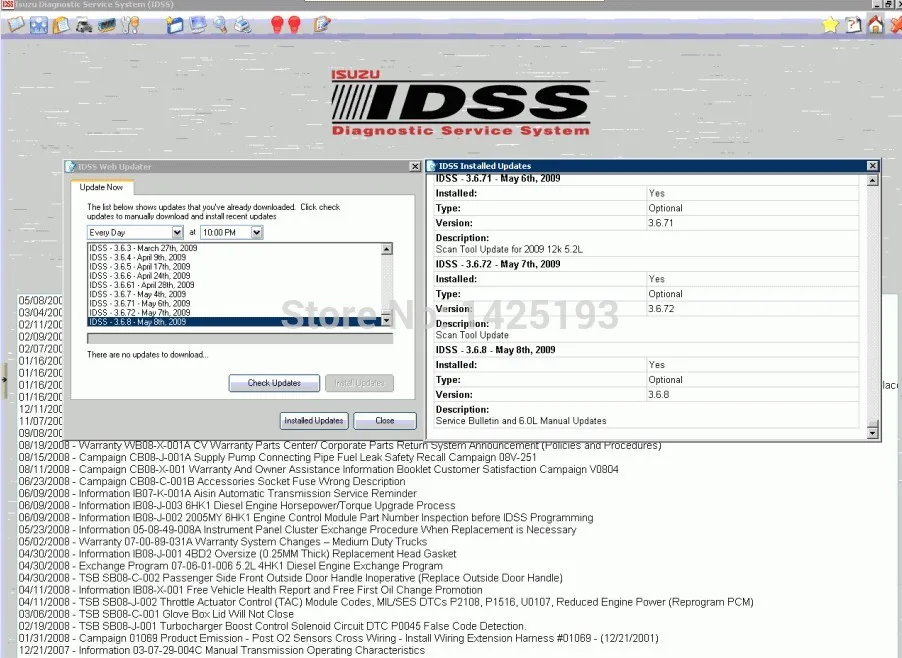Viewport: 902px width, 658px height.
Task: Select IDSS - 3.6.61 - April 28th, 2009
Action: coord(234,285)
